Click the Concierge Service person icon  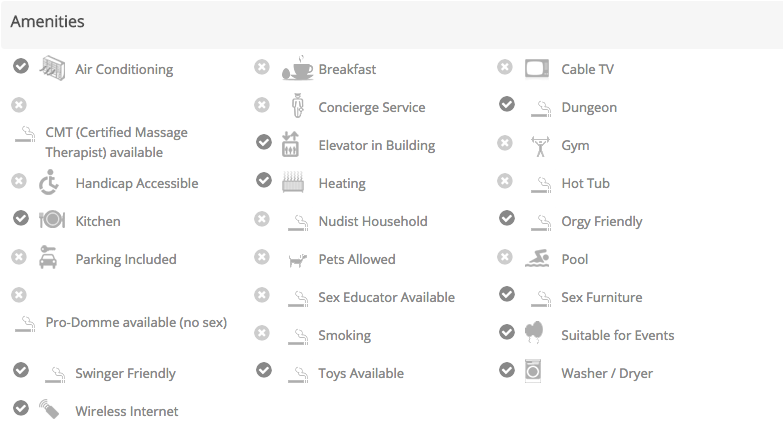(x=296, y=106)
